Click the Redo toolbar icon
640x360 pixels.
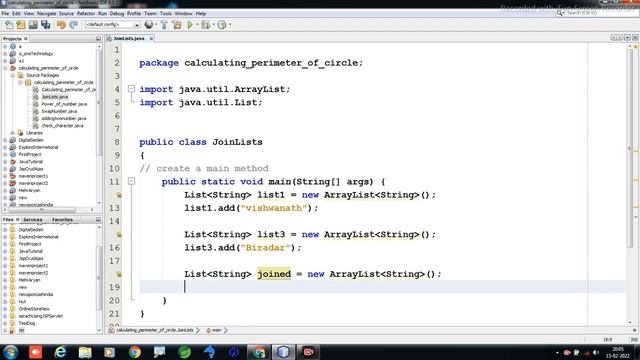pyautogui.click(x=73, y=25)
